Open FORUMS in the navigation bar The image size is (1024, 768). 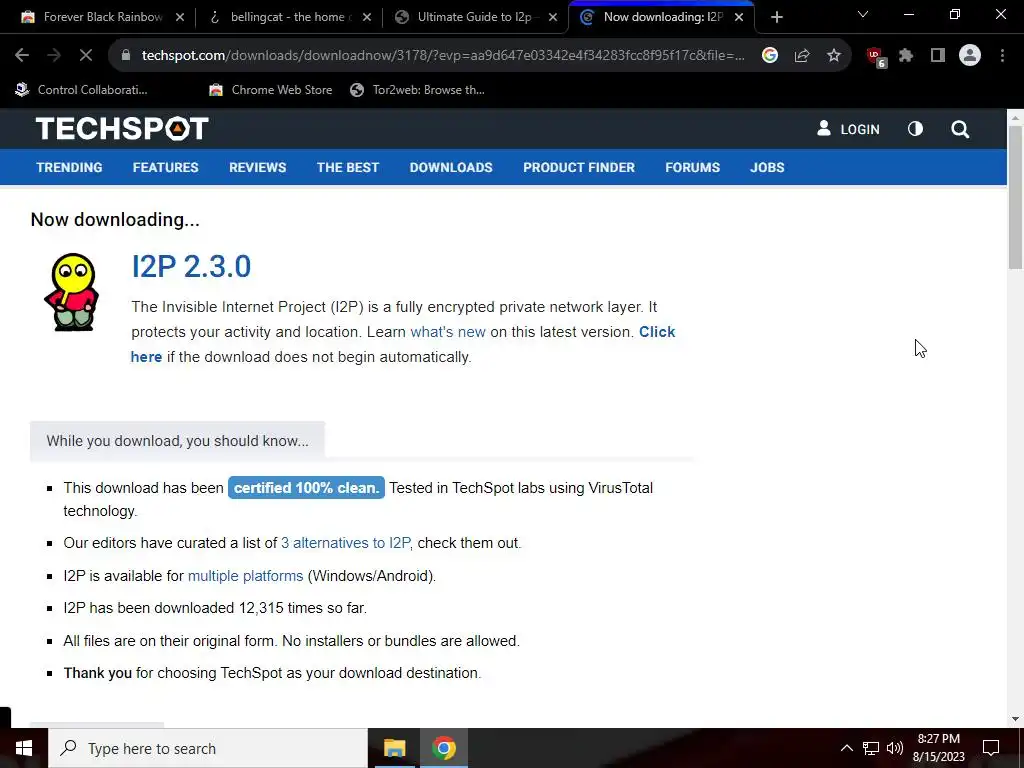[692, 168]
